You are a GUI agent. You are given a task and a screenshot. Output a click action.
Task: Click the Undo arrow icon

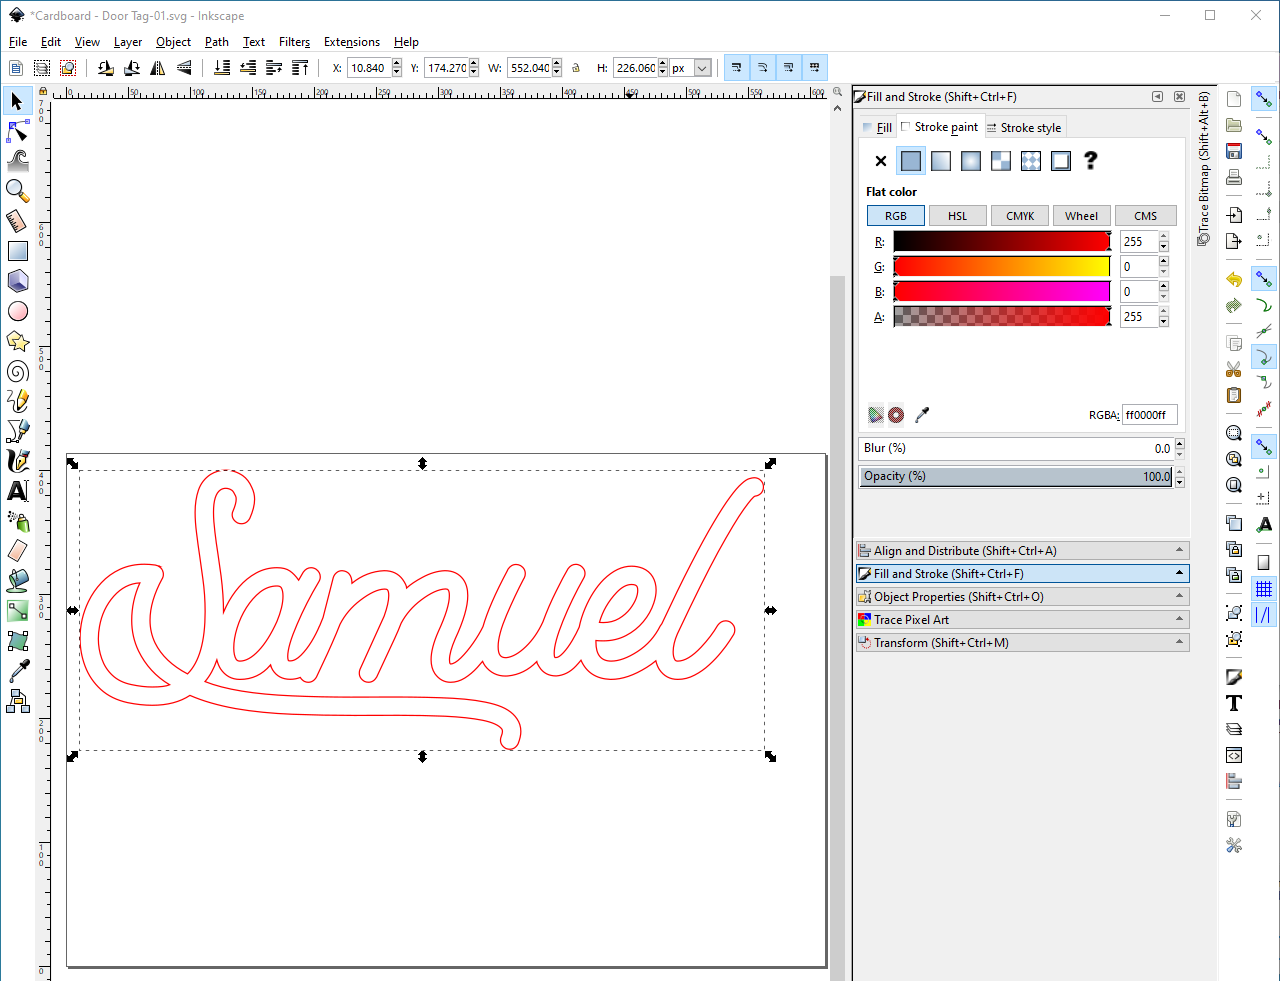click(x=1234, y=279)
